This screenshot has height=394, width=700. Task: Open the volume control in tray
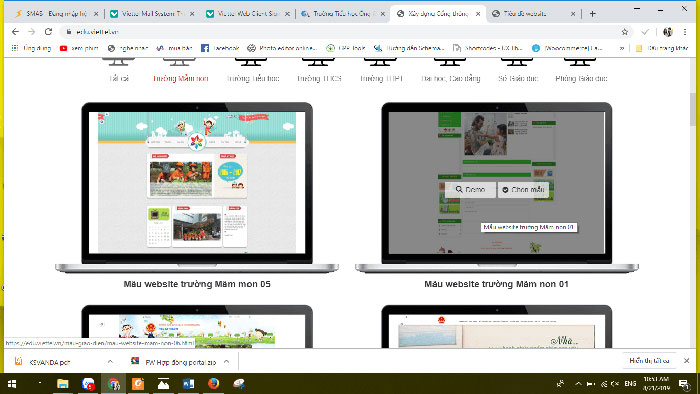pos(616,384)
